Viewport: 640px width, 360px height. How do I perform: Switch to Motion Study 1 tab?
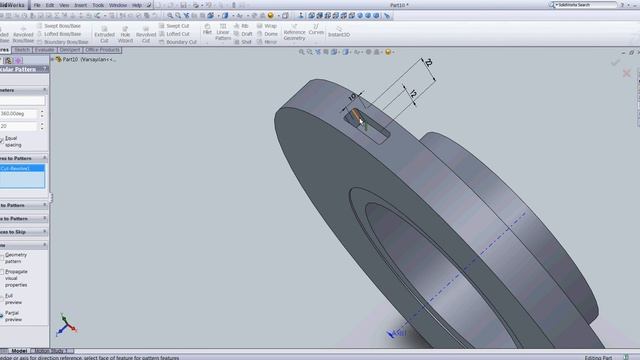tap(51, 351)
